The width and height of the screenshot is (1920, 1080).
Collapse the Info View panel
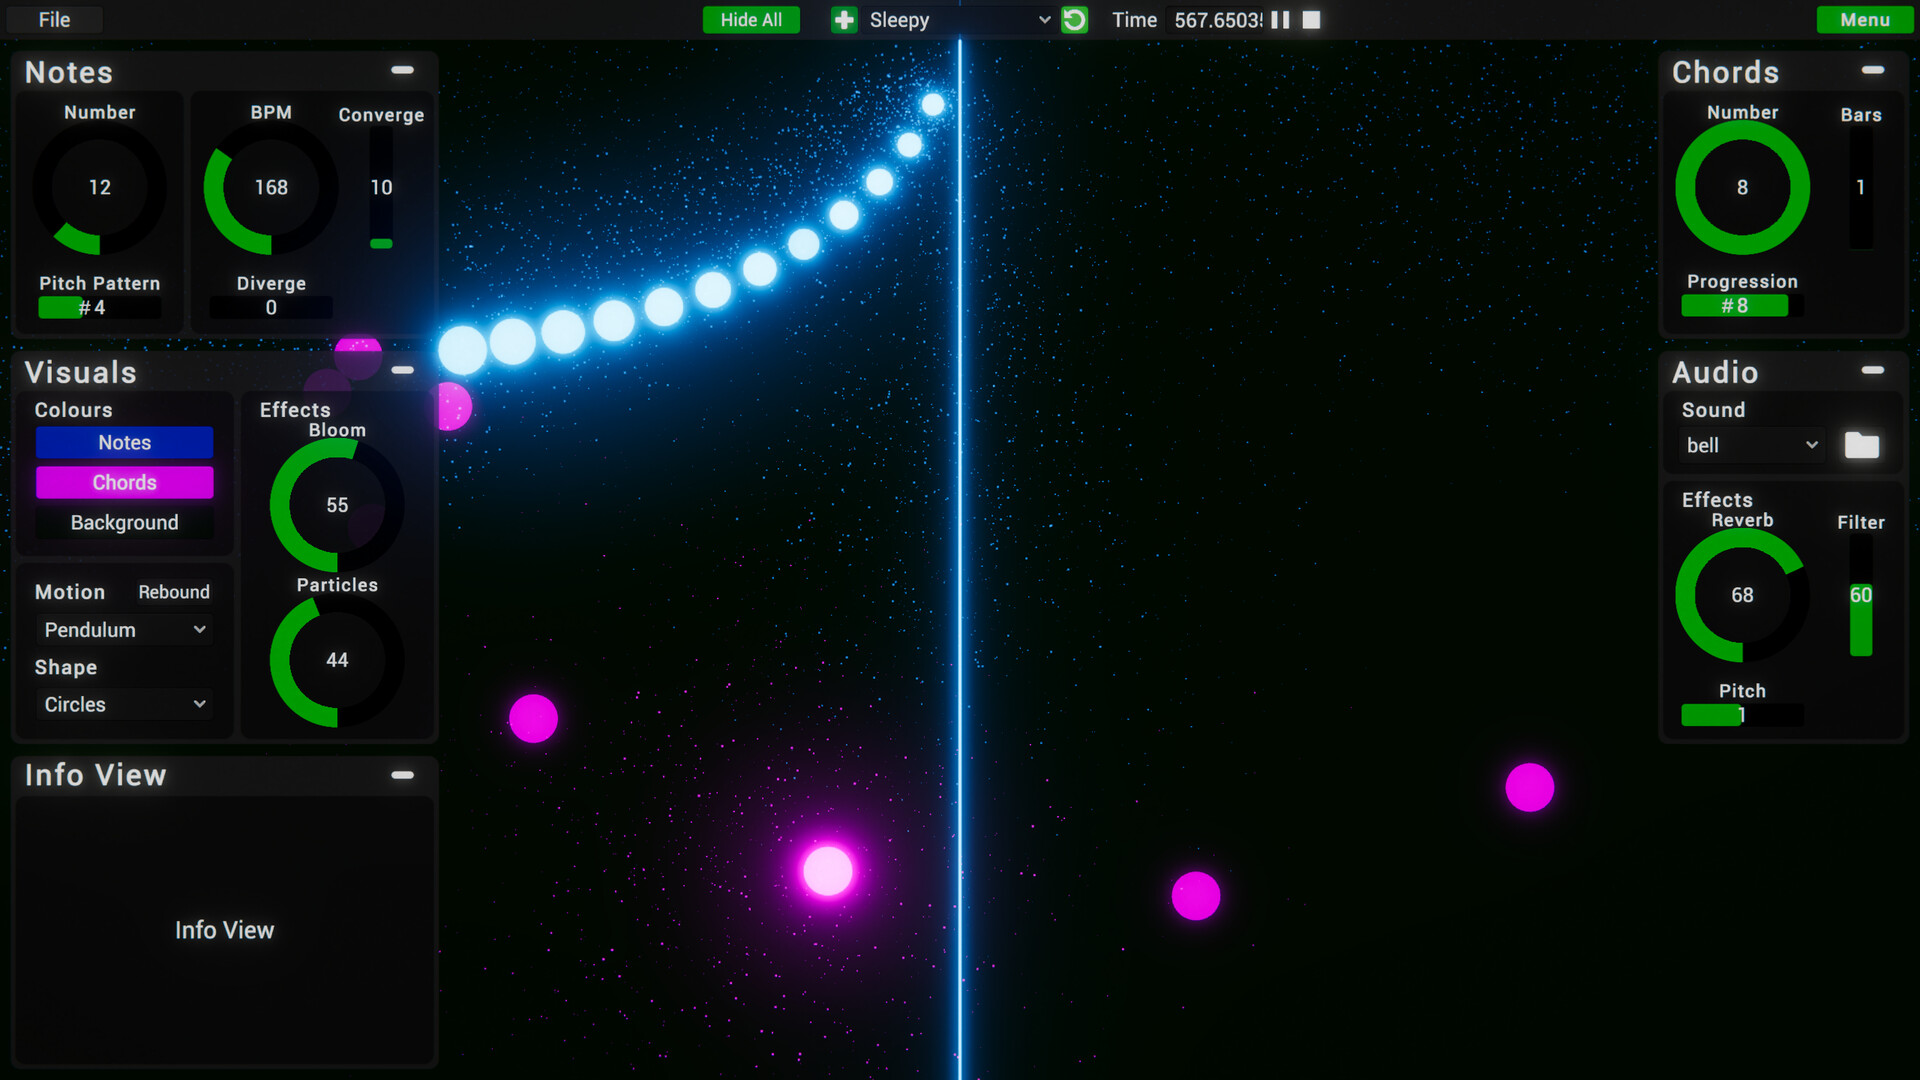(x=403, y=774)
